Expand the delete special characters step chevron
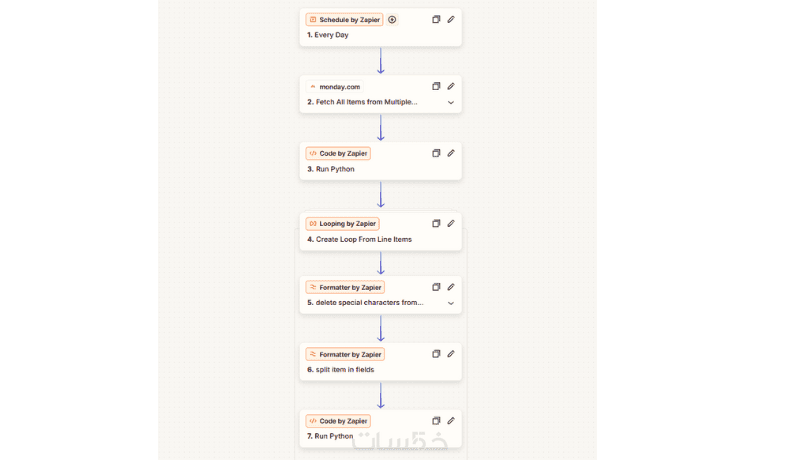The image size is (800, 460). point(451,303)
